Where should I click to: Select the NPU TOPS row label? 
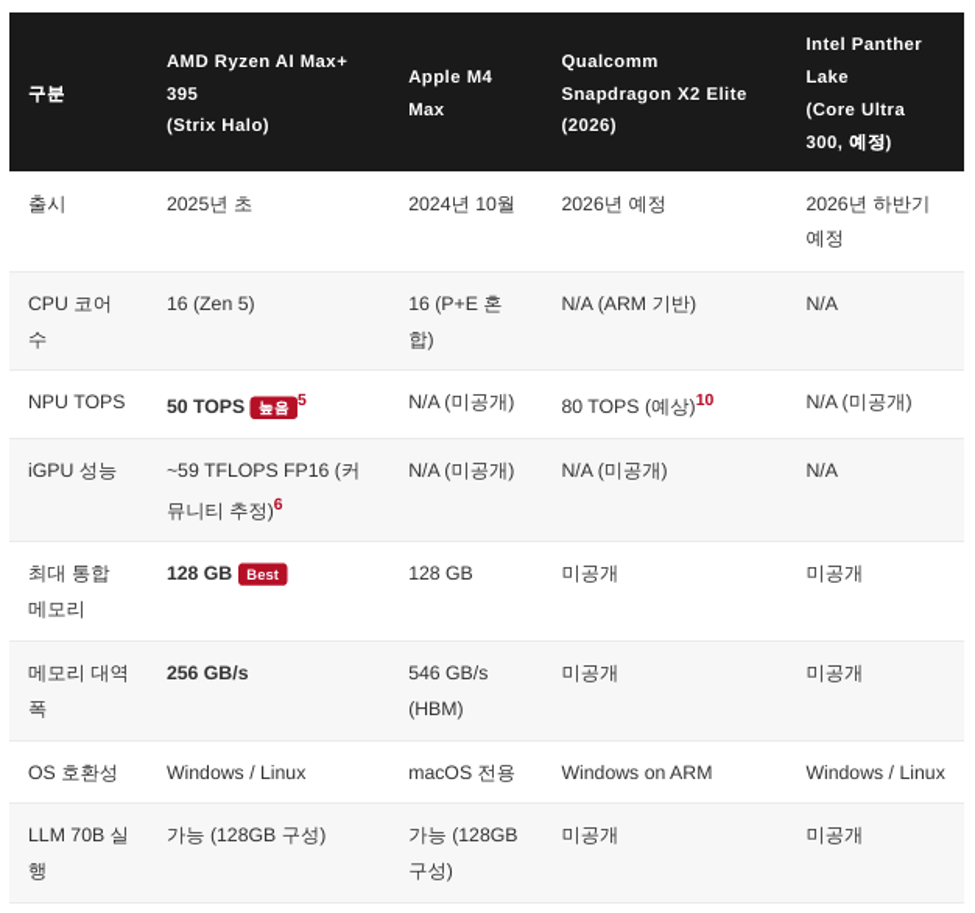[76, 402]
